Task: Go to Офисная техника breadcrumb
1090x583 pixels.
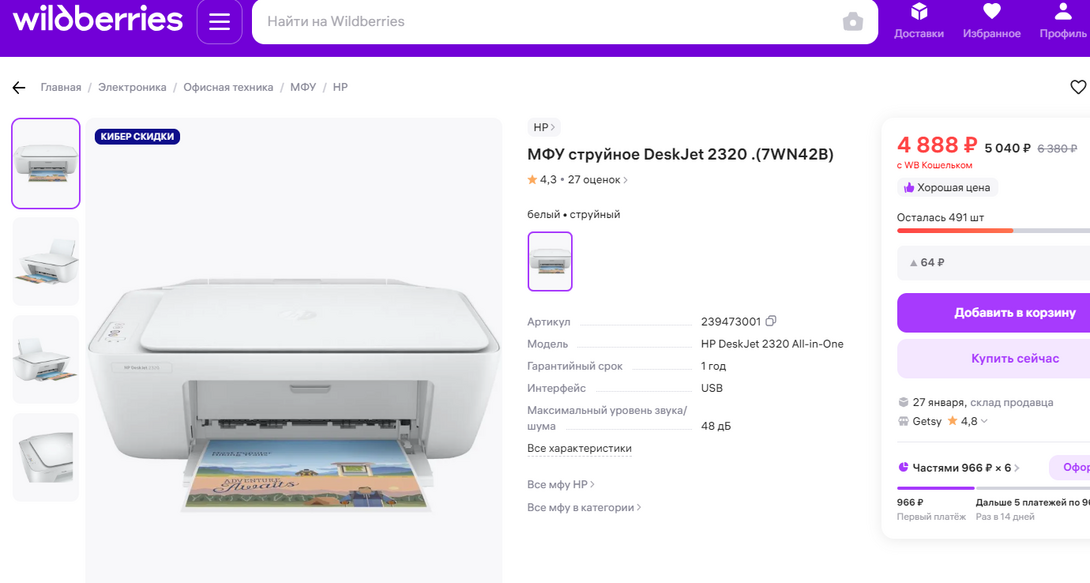Action: coord(228,88)
